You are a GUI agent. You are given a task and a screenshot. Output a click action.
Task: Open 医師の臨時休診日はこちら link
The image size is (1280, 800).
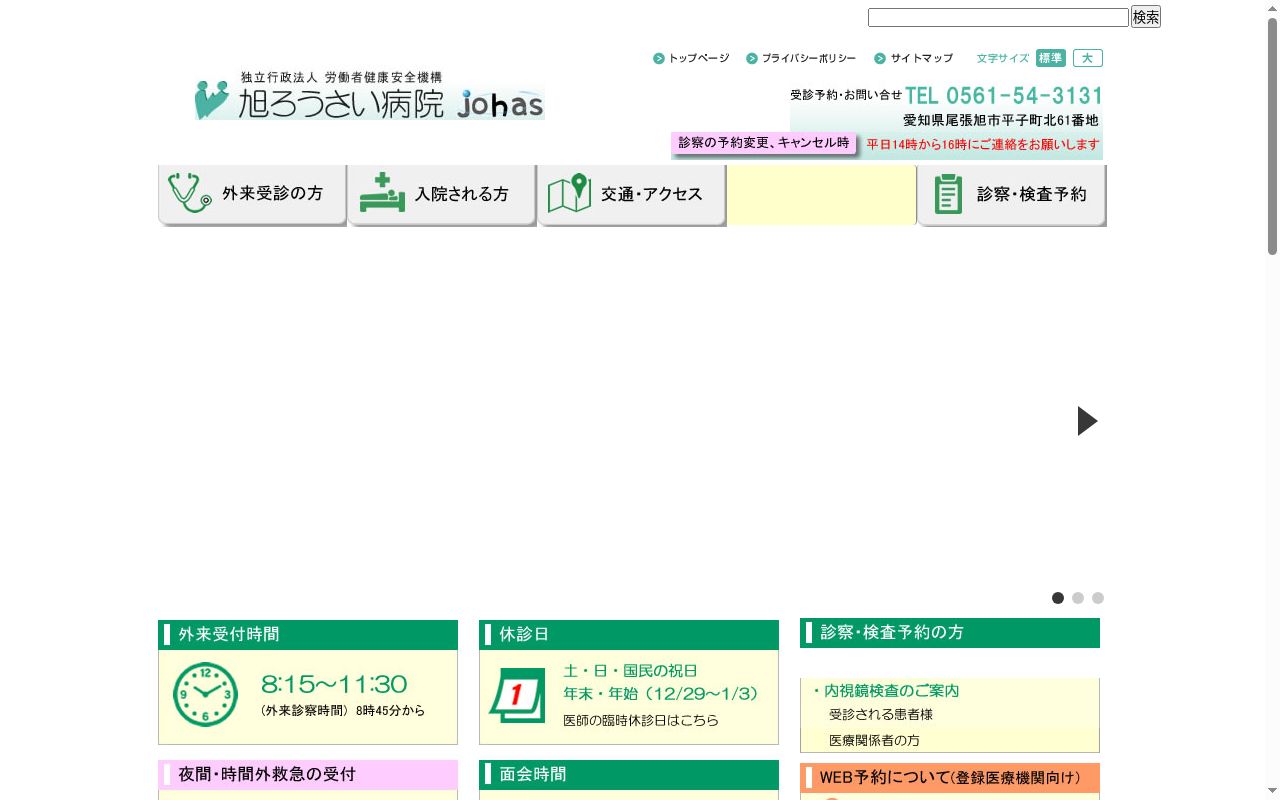click(641, 720)
